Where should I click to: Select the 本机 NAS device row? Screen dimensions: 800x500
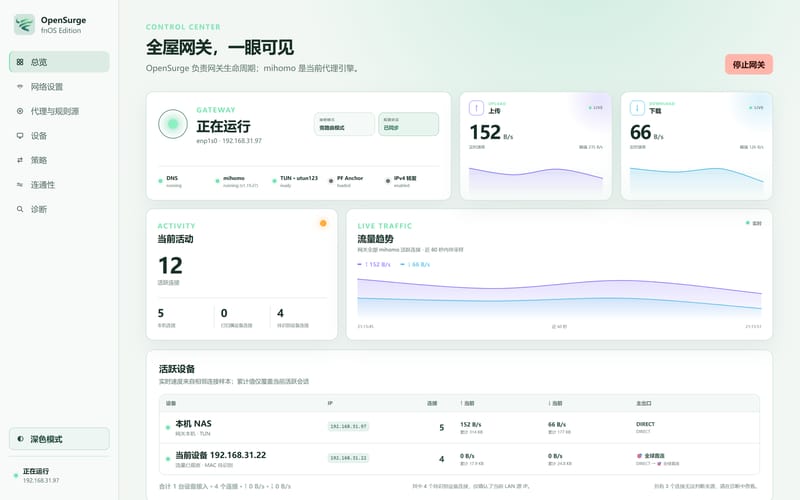(x=459, y=428)
